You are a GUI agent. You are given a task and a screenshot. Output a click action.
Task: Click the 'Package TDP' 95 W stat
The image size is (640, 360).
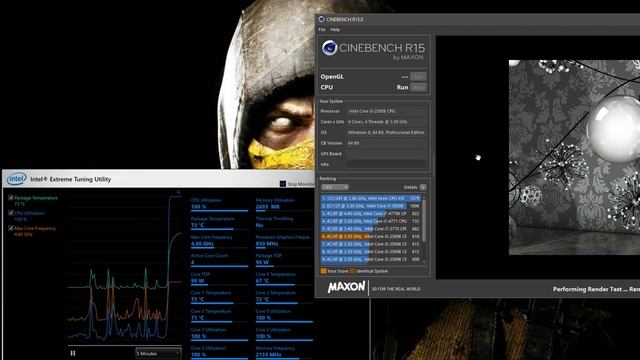[x=284, y=259]
